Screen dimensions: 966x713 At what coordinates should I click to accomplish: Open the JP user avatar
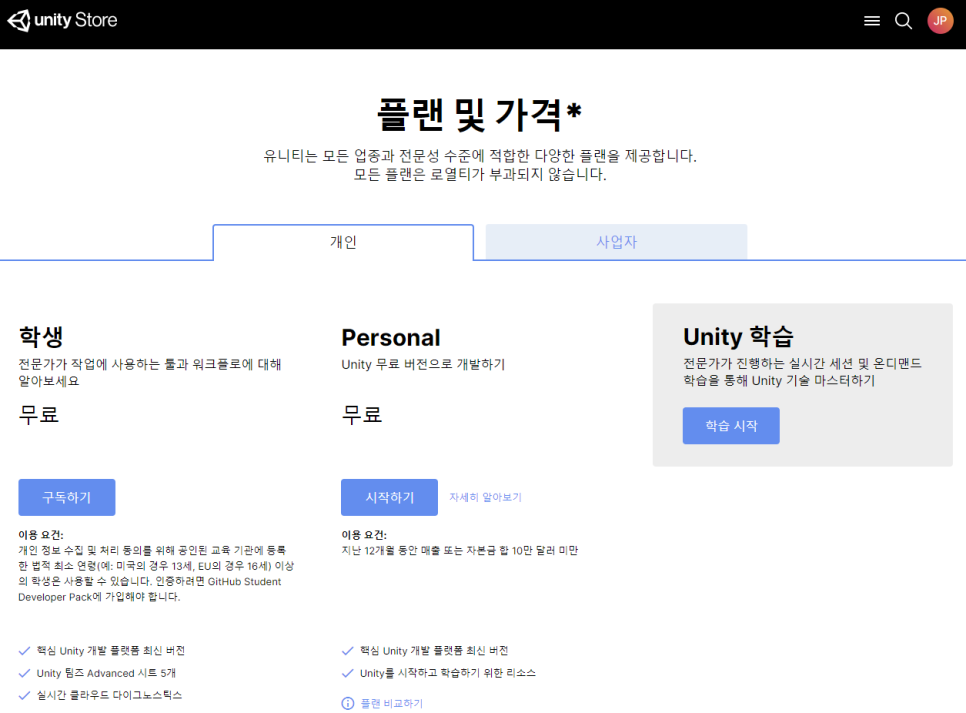click(940, 20)
